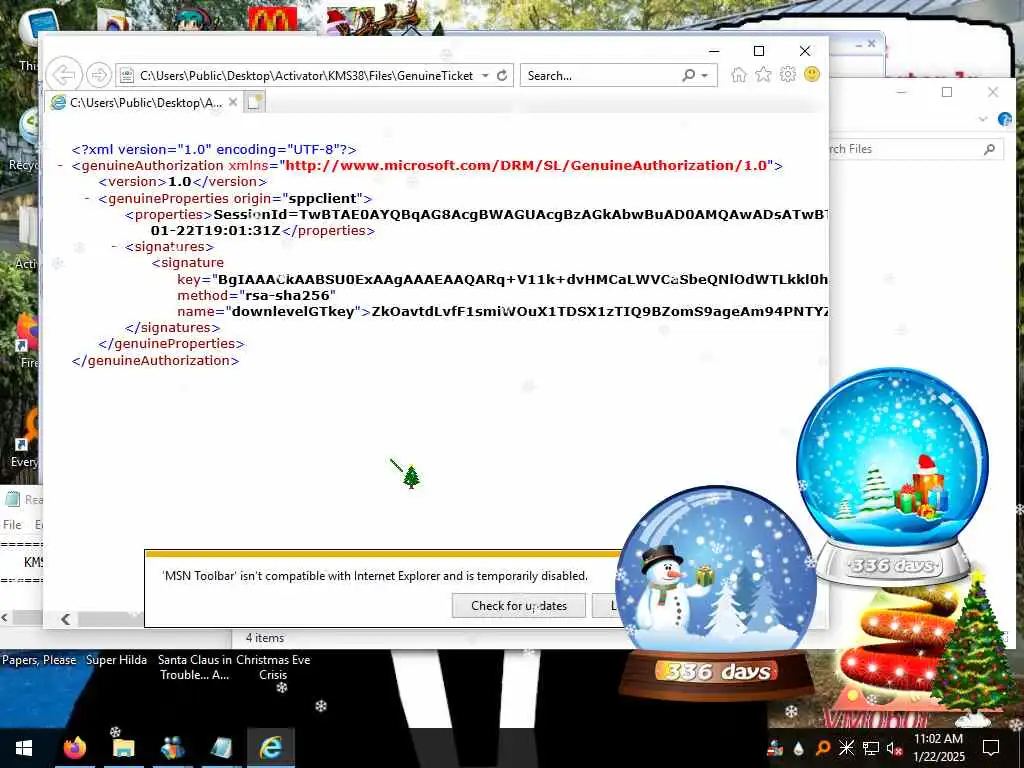Open the Papers, Please desktop shortcut
The image size is (1024, 768).
coord(39,660)
